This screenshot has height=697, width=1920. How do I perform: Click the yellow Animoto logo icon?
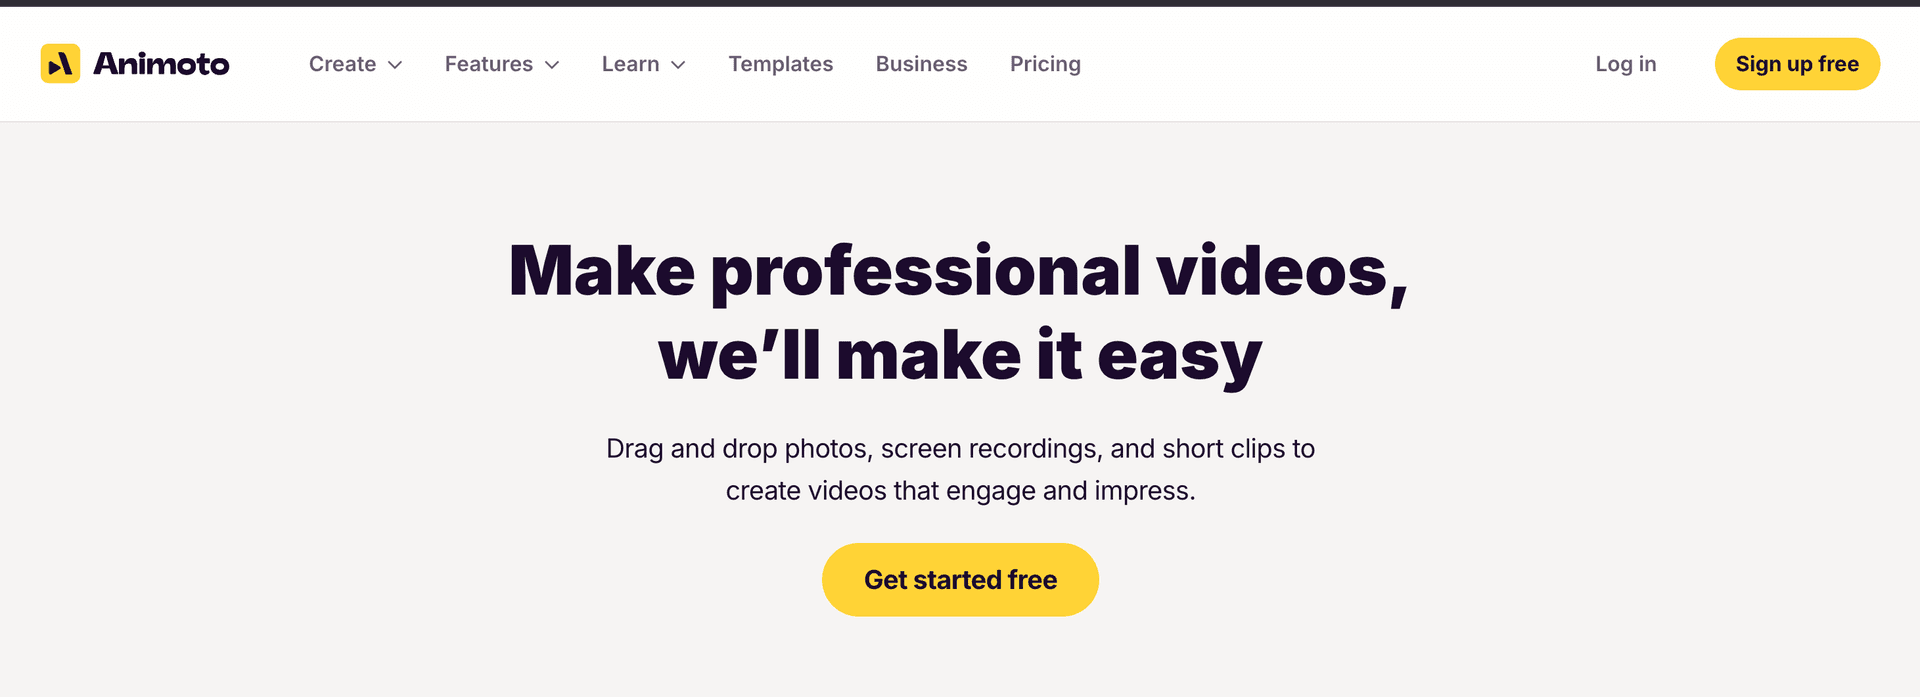60,64
